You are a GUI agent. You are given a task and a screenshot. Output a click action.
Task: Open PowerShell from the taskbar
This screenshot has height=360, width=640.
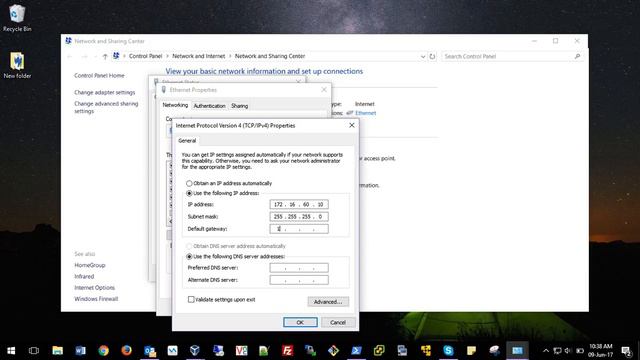click(x=356, y=351)
